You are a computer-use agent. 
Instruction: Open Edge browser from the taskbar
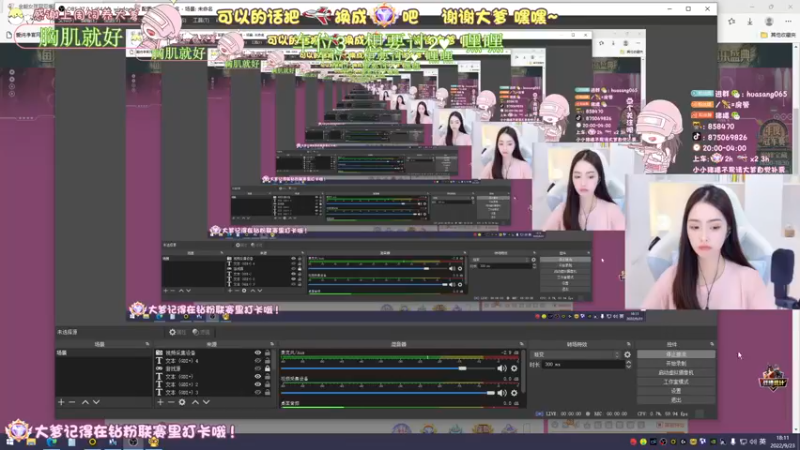(52, 442)
